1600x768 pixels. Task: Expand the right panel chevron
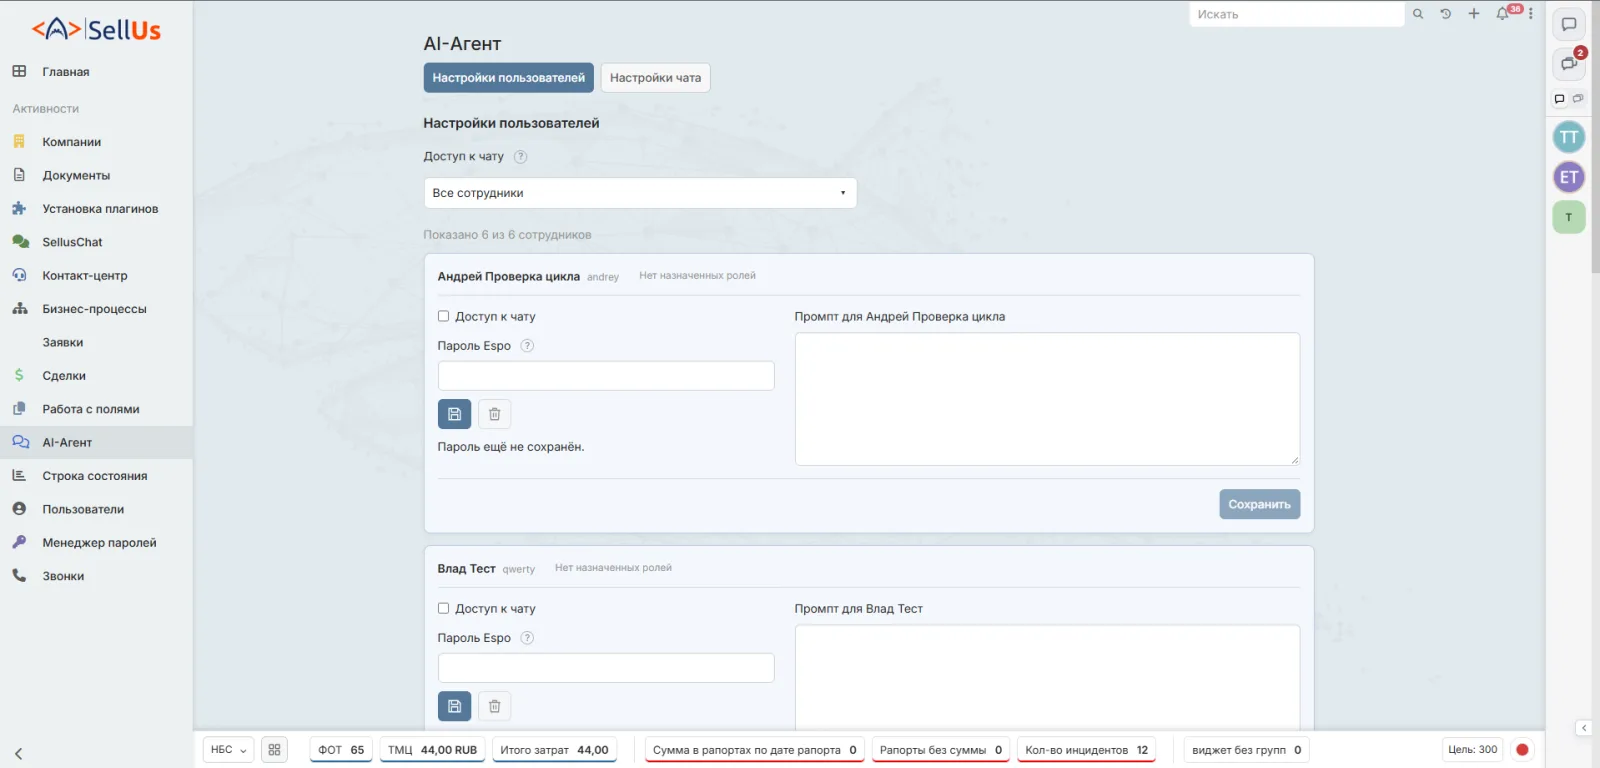pos(1584,728)
